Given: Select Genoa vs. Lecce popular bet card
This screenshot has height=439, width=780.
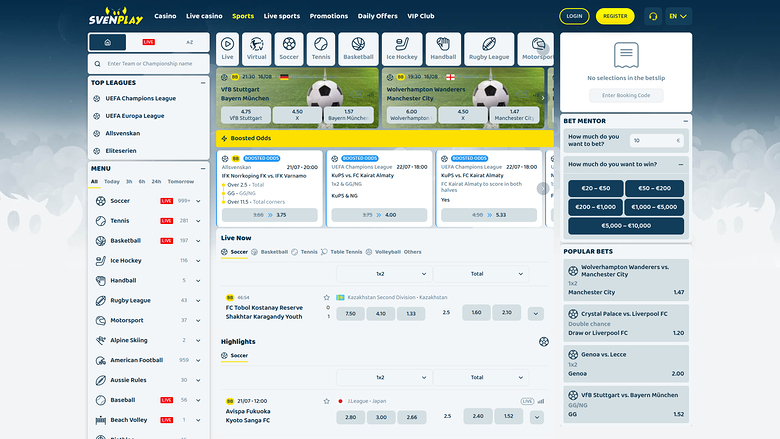Looking at the screenshot, I should click(626, 364).
